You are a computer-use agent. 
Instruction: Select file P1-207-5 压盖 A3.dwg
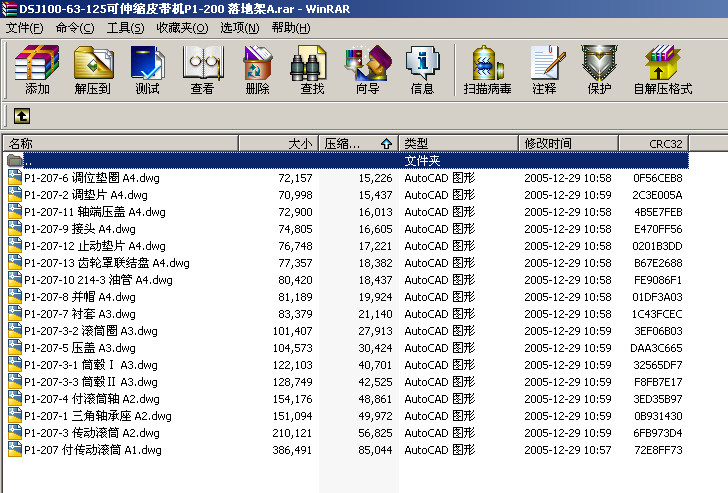(80, 348)
